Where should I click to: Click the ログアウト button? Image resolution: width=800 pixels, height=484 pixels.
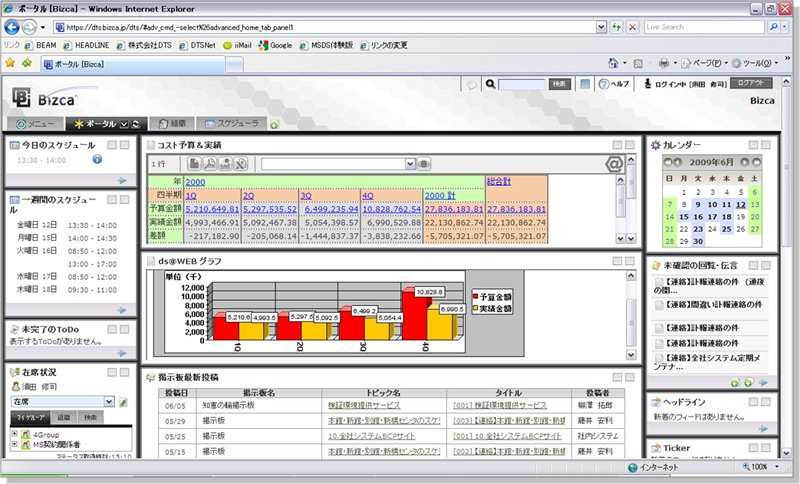click(751, 83)
